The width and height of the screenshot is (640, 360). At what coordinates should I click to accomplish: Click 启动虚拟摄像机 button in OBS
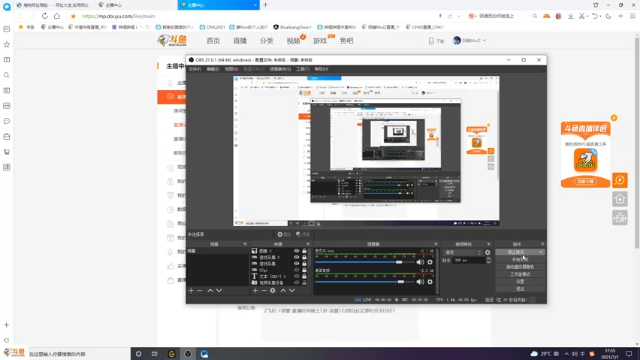(x=520, y=267)
